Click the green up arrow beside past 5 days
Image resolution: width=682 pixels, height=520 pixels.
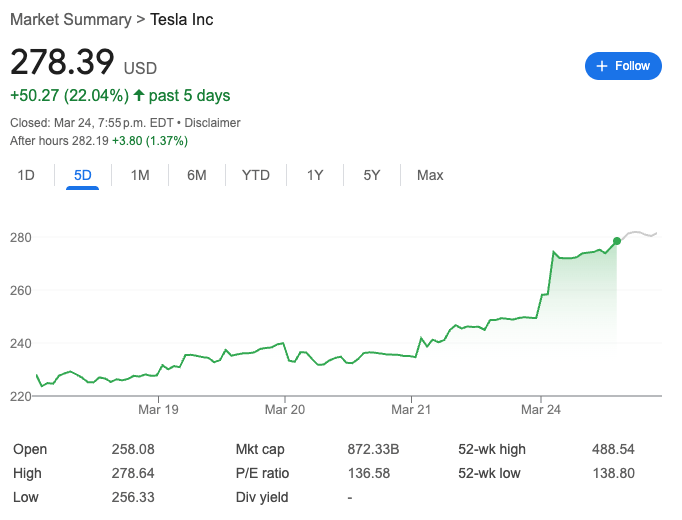tap(139, 95)
